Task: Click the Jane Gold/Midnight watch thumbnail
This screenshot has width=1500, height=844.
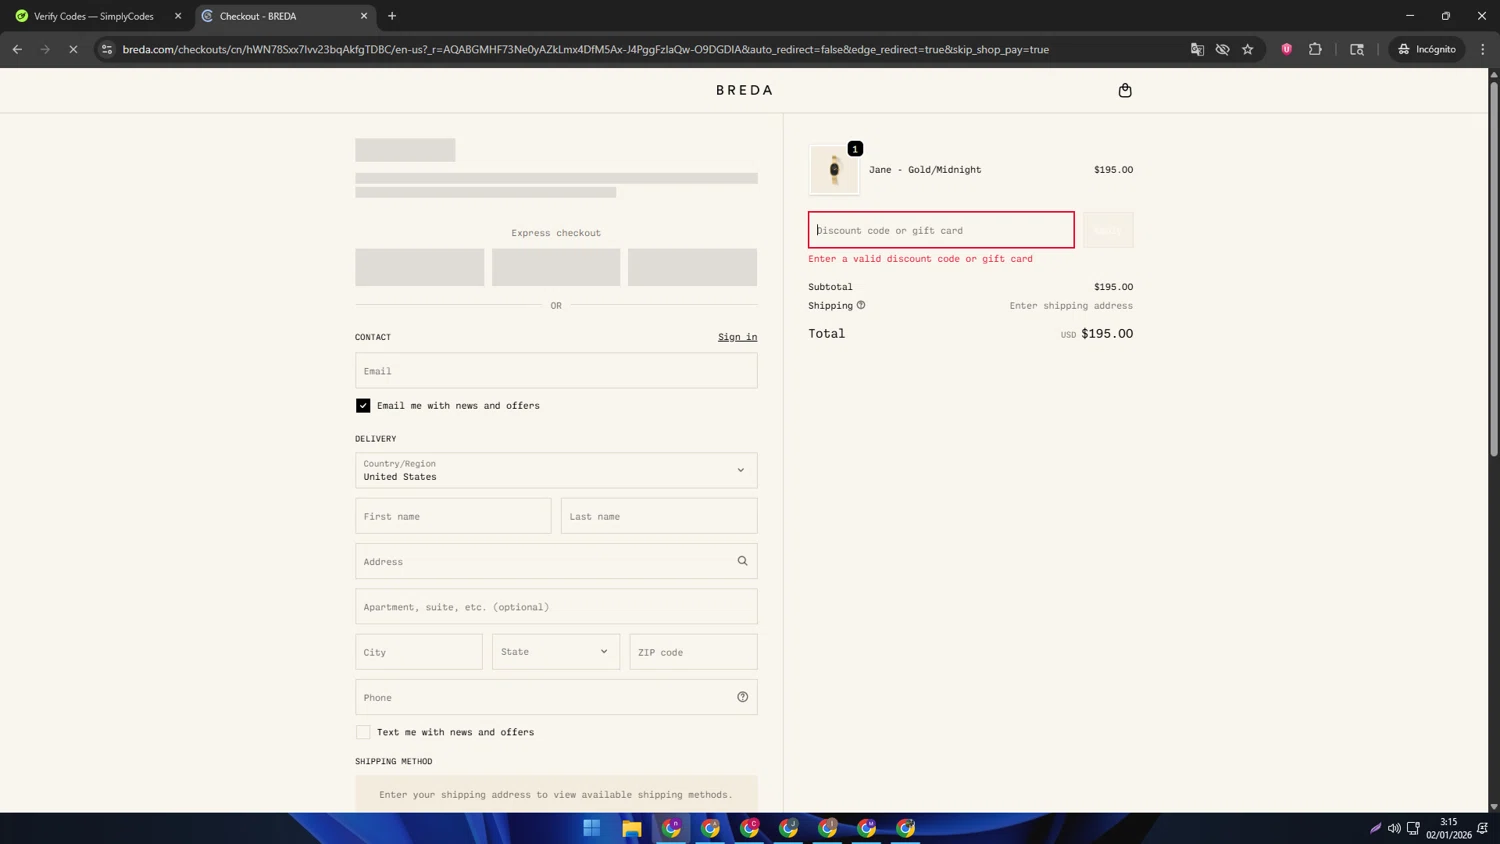Action: pyautogui.click(x=834, y=170)
